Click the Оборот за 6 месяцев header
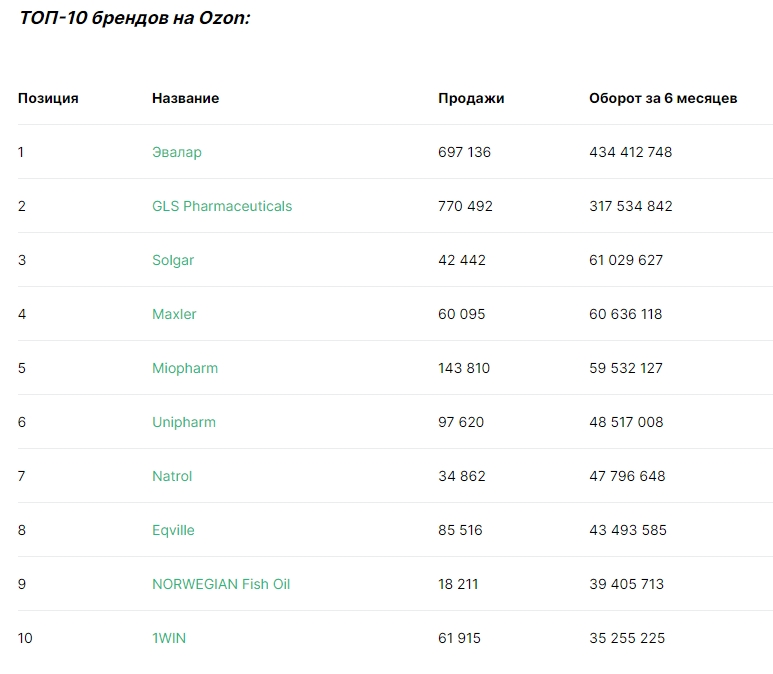Image resolution: width=773 pixels, height=674 pixels. [663, 98]
